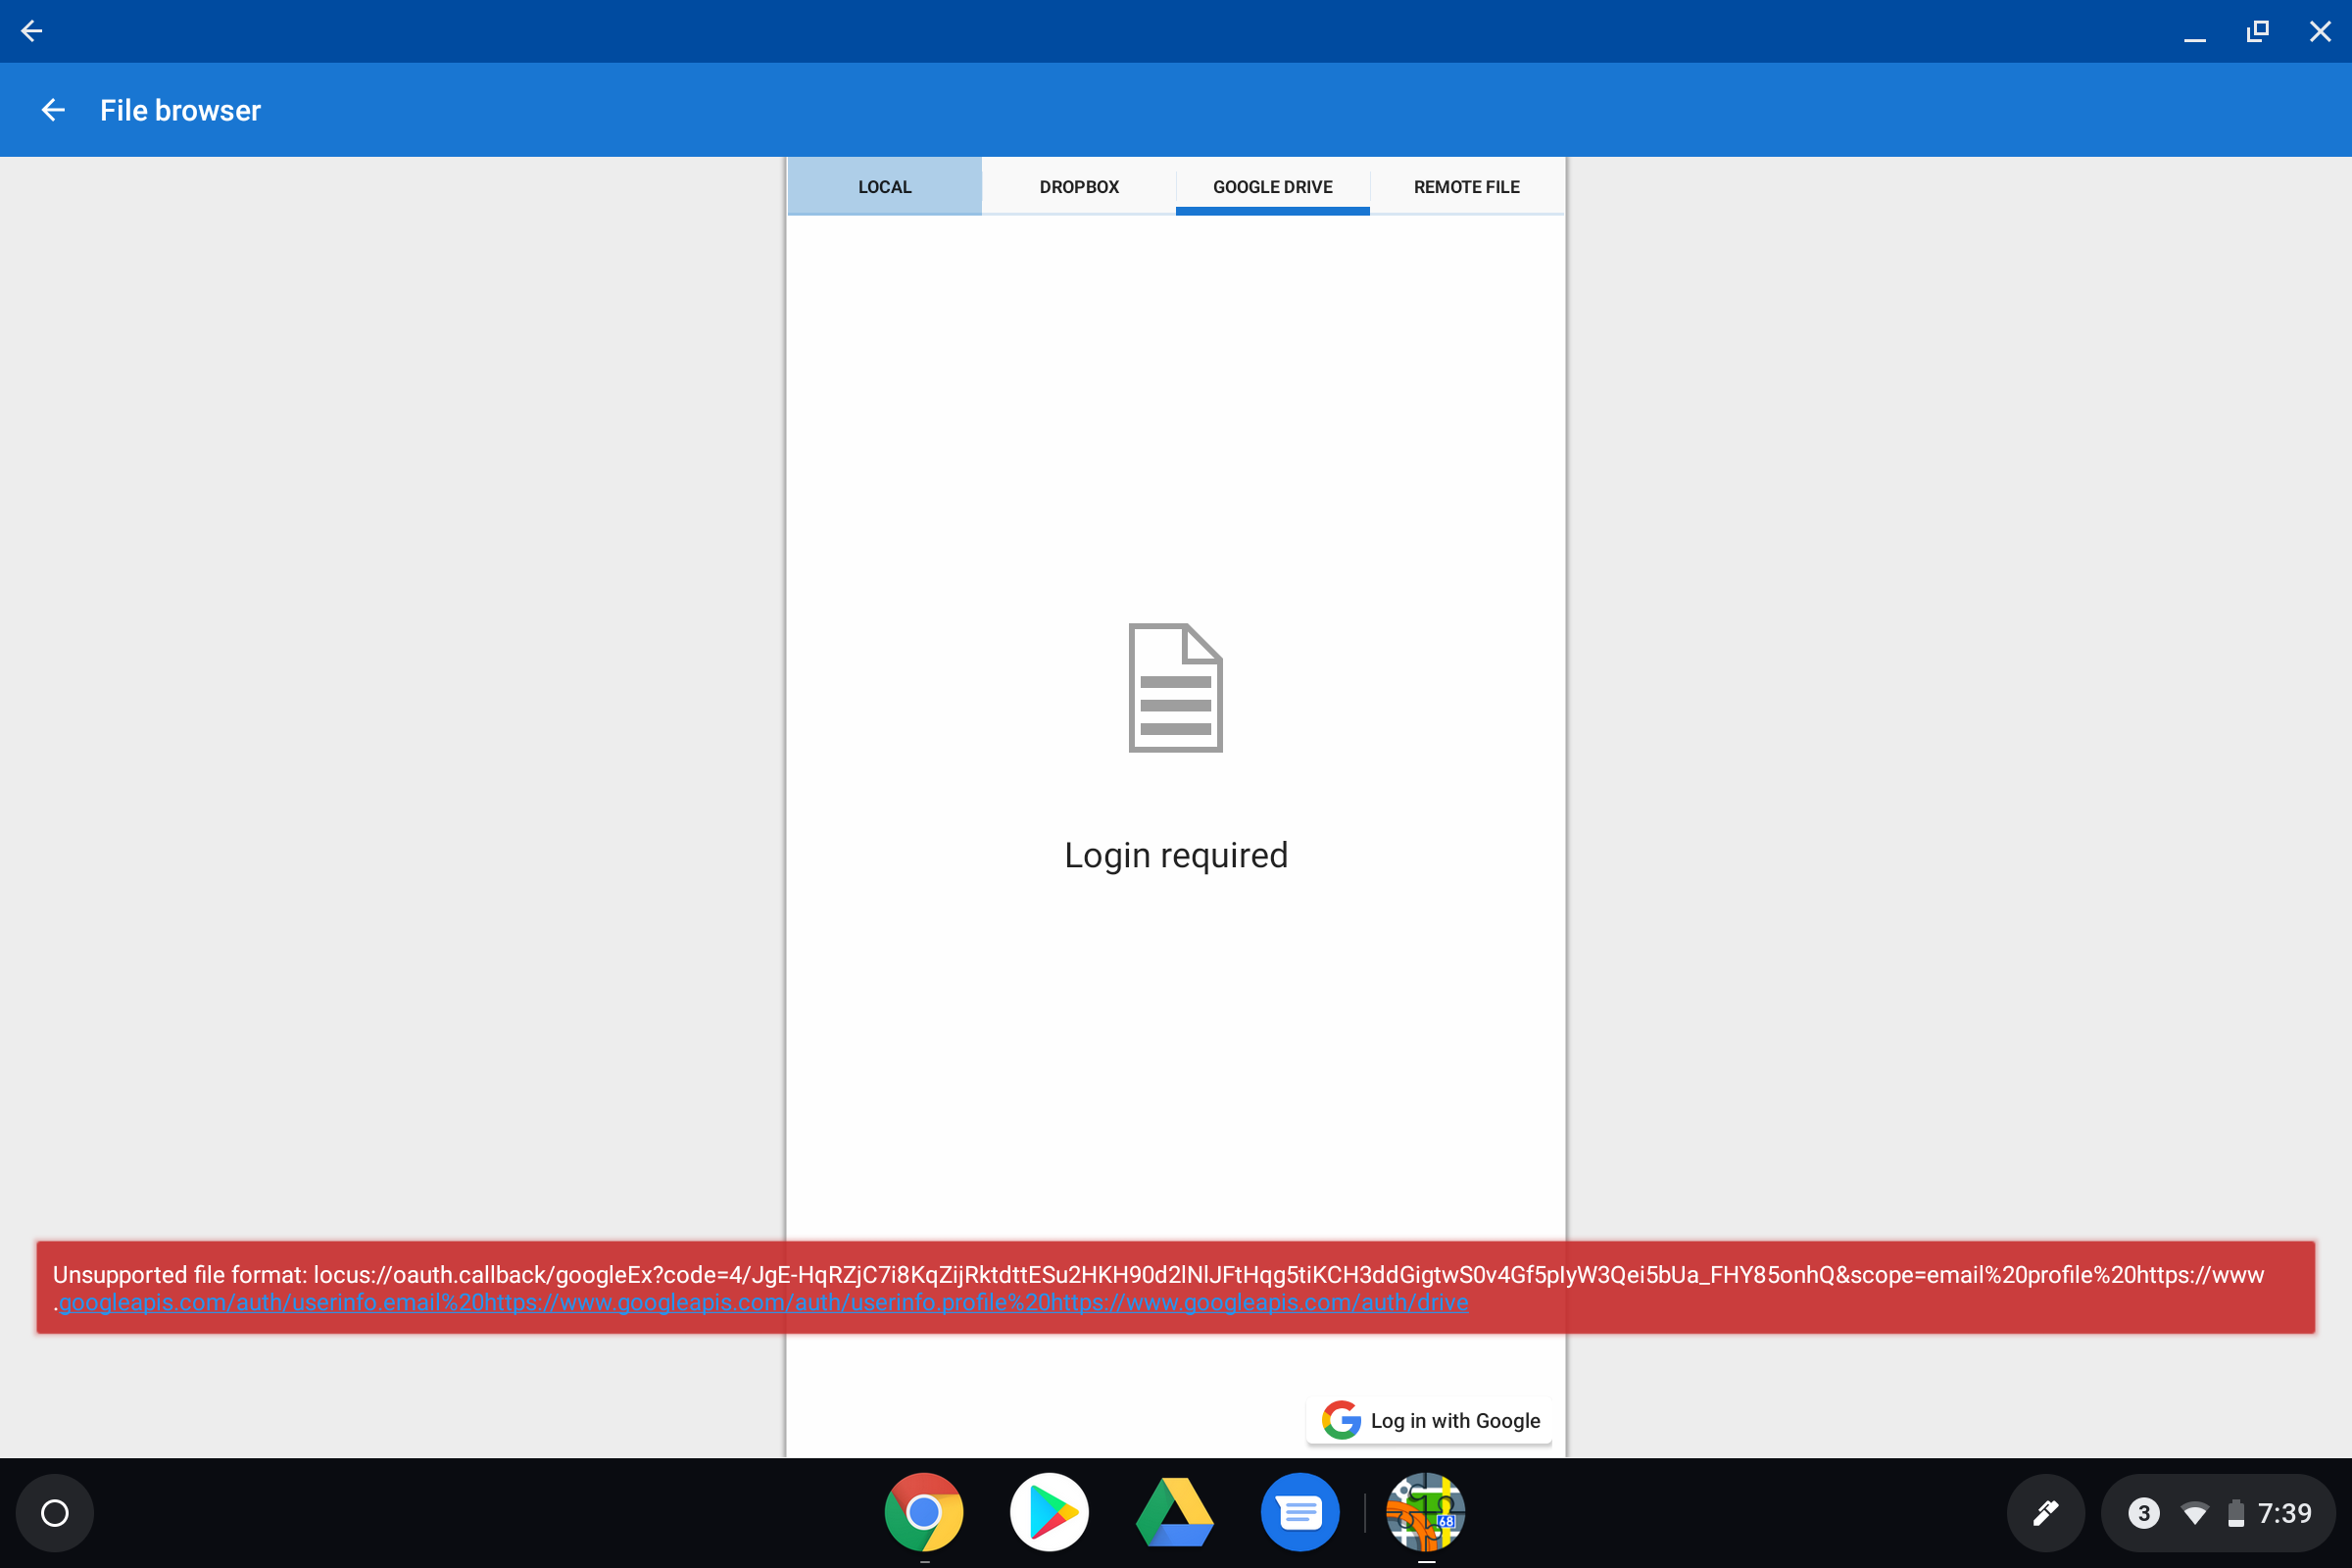This screenshot has height=1568, width=2352.
Task: Restore down the window
Action: point(2257,31)
